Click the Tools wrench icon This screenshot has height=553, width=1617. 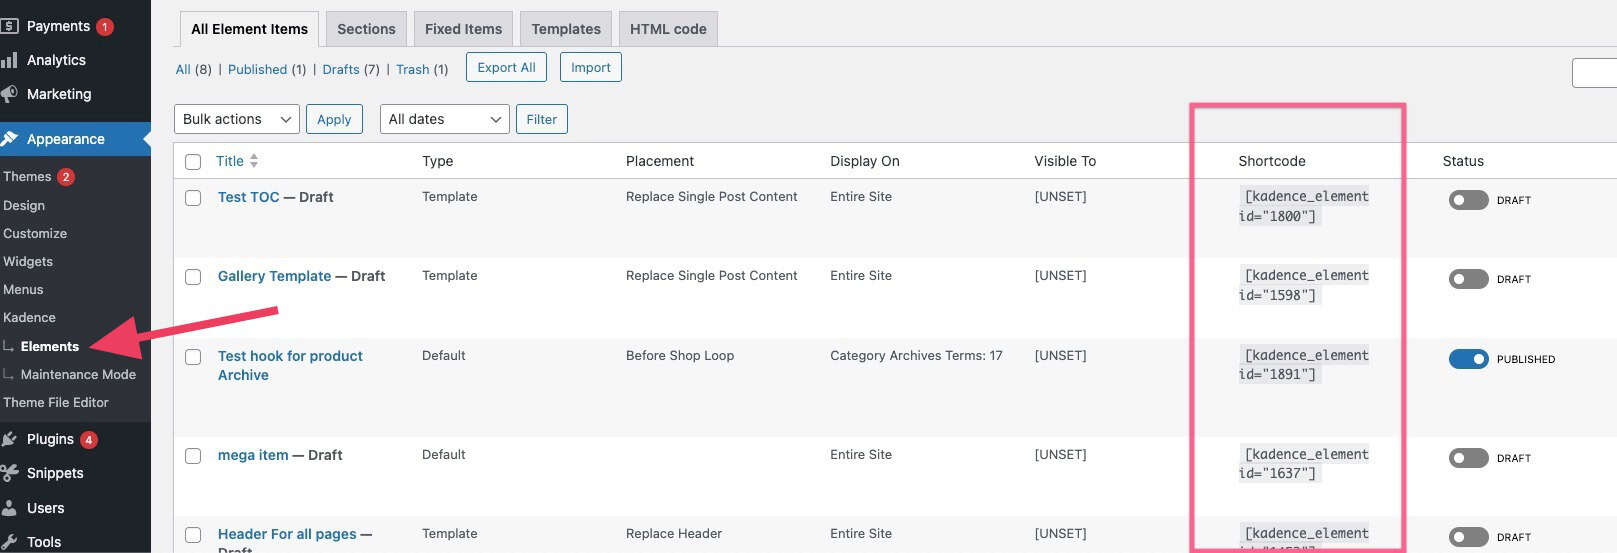10,542
